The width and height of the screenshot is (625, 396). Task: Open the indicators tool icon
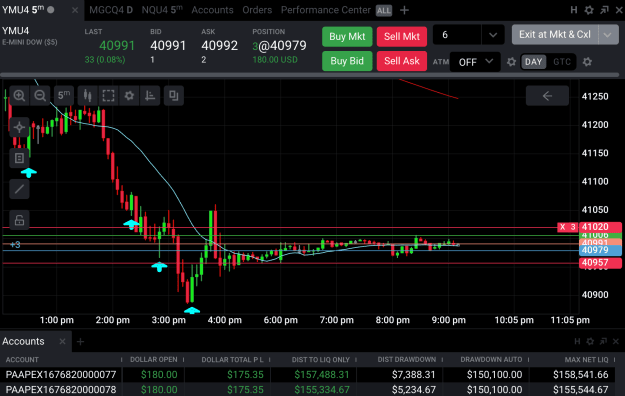[150, 96]
